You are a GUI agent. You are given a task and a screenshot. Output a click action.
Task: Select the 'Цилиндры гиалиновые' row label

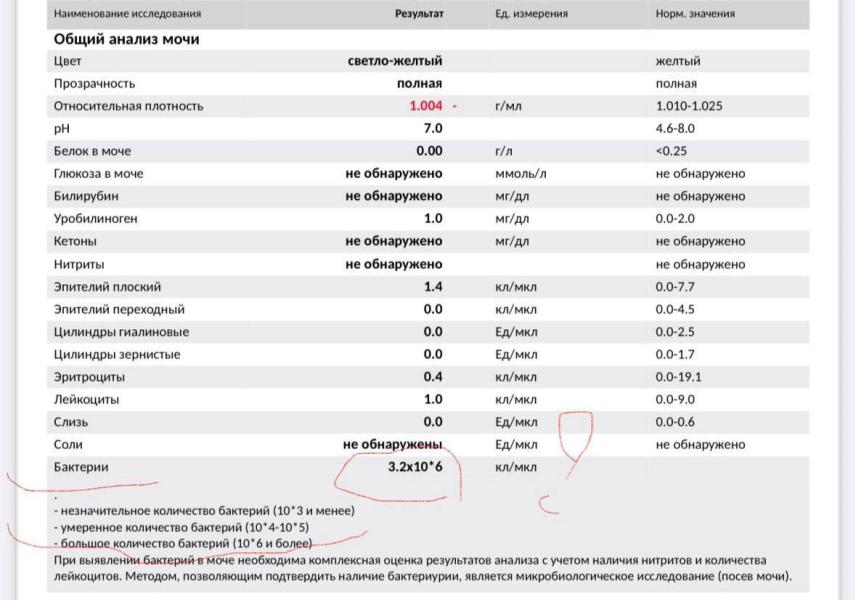[x=121, y=332]
